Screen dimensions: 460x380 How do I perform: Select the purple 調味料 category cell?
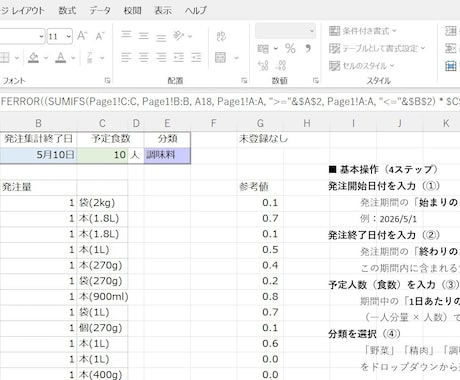point(167,155)
